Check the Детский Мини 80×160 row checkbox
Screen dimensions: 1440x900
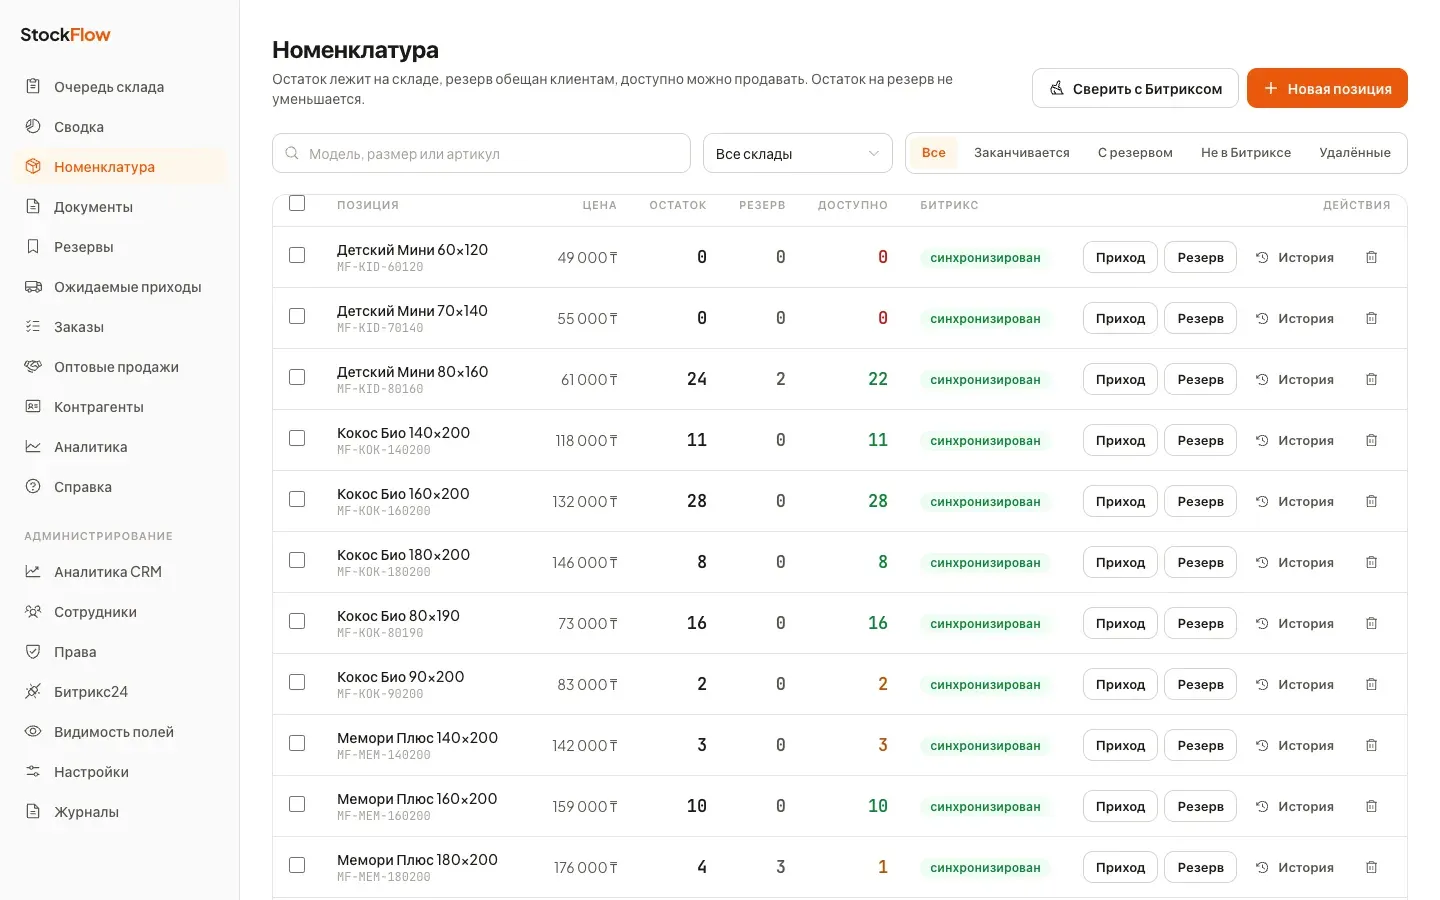(x=297, y=377)
